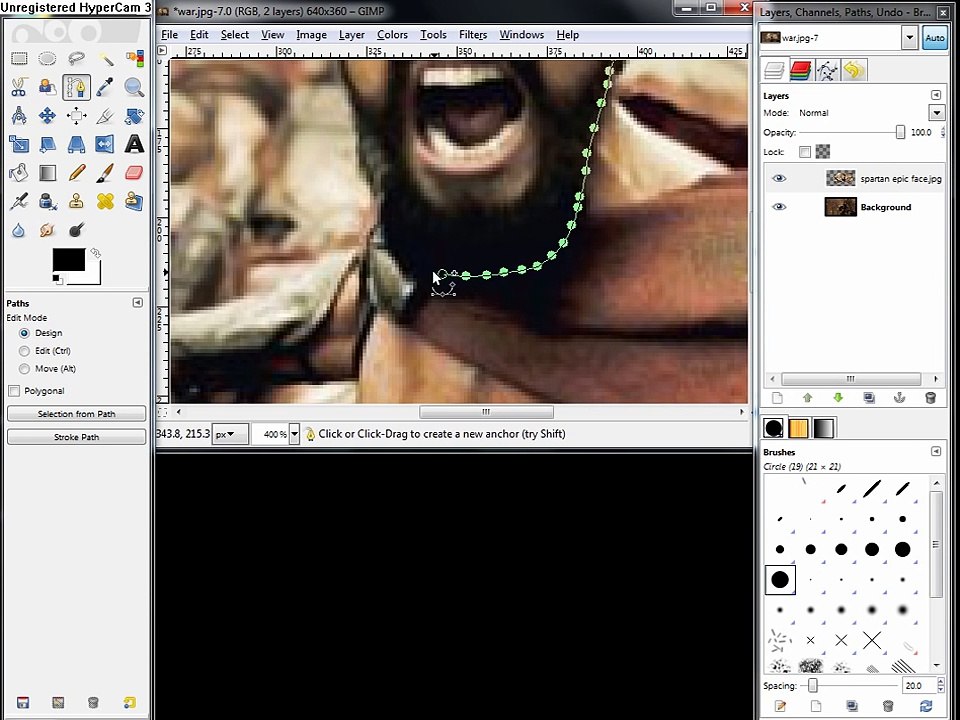This screenshot has height=720, width=960.
Task: Swap foreground and background colors
Action: (x=96, y=252)
